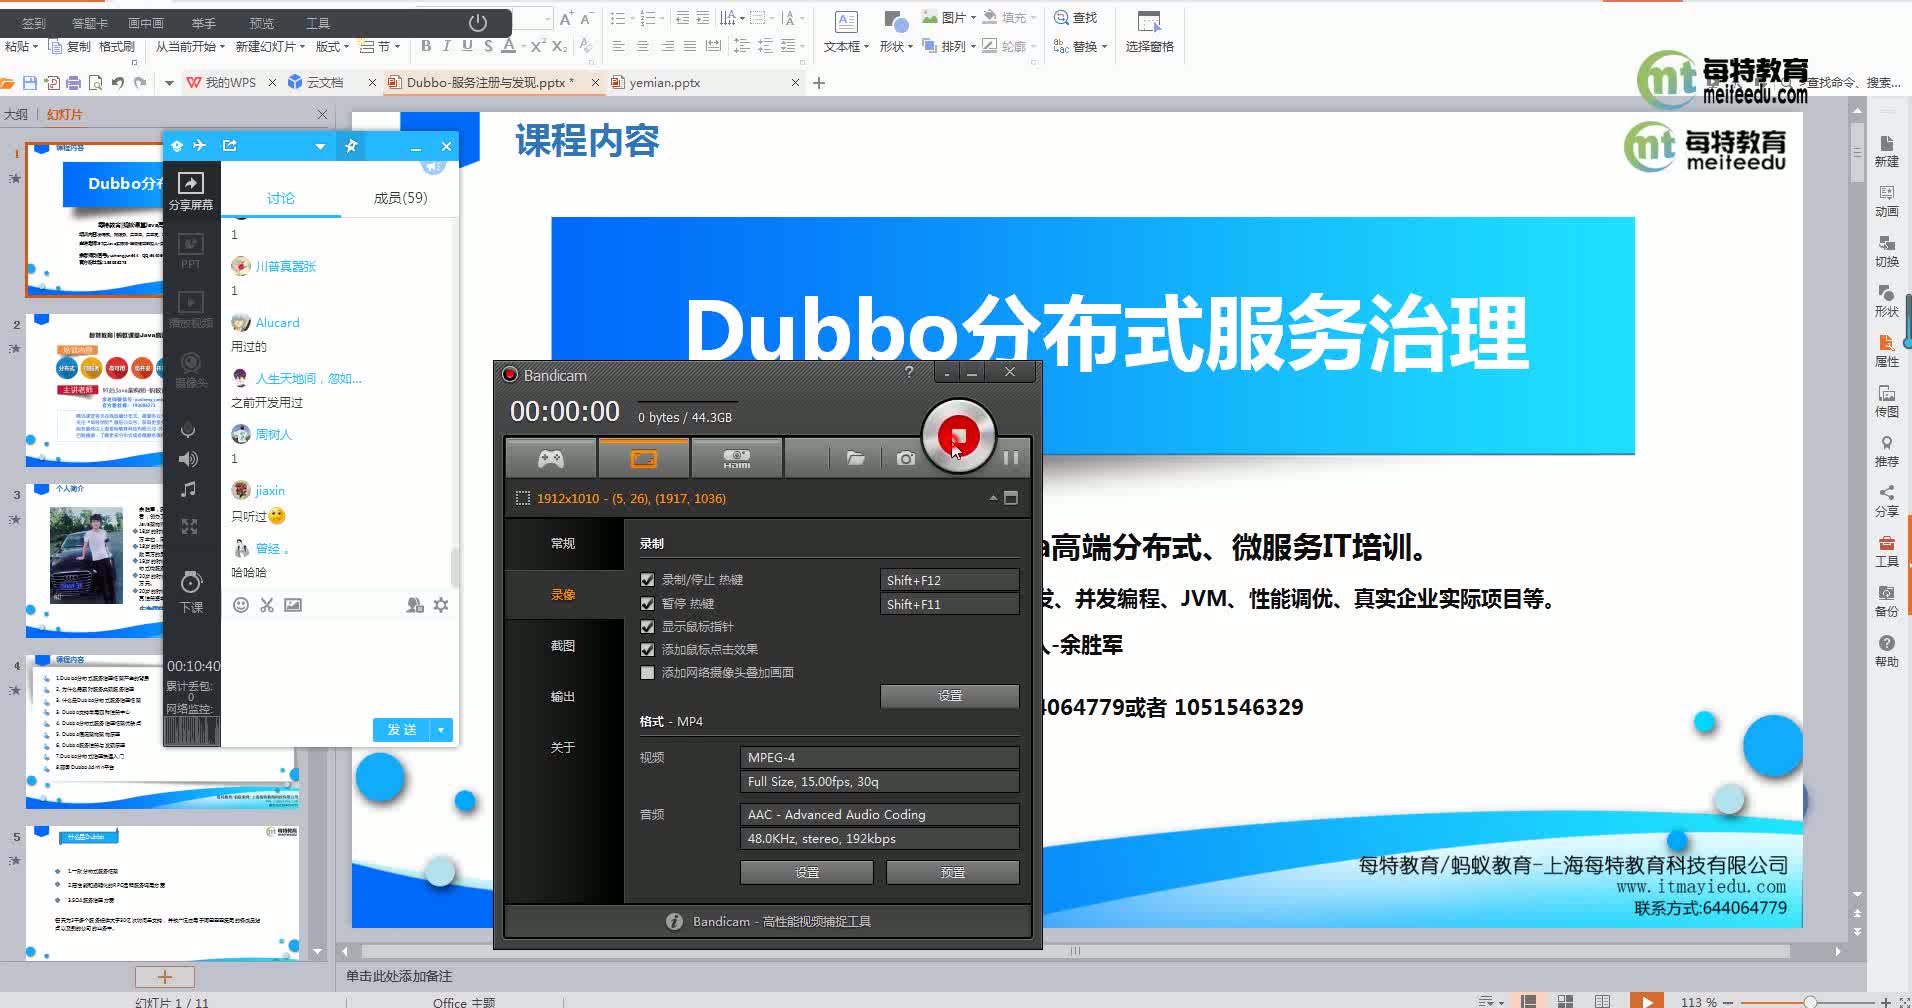1912x1008 pixels.
Task: Open the 输出 tab in Bandicam
Action: click(x=563, y=696)
